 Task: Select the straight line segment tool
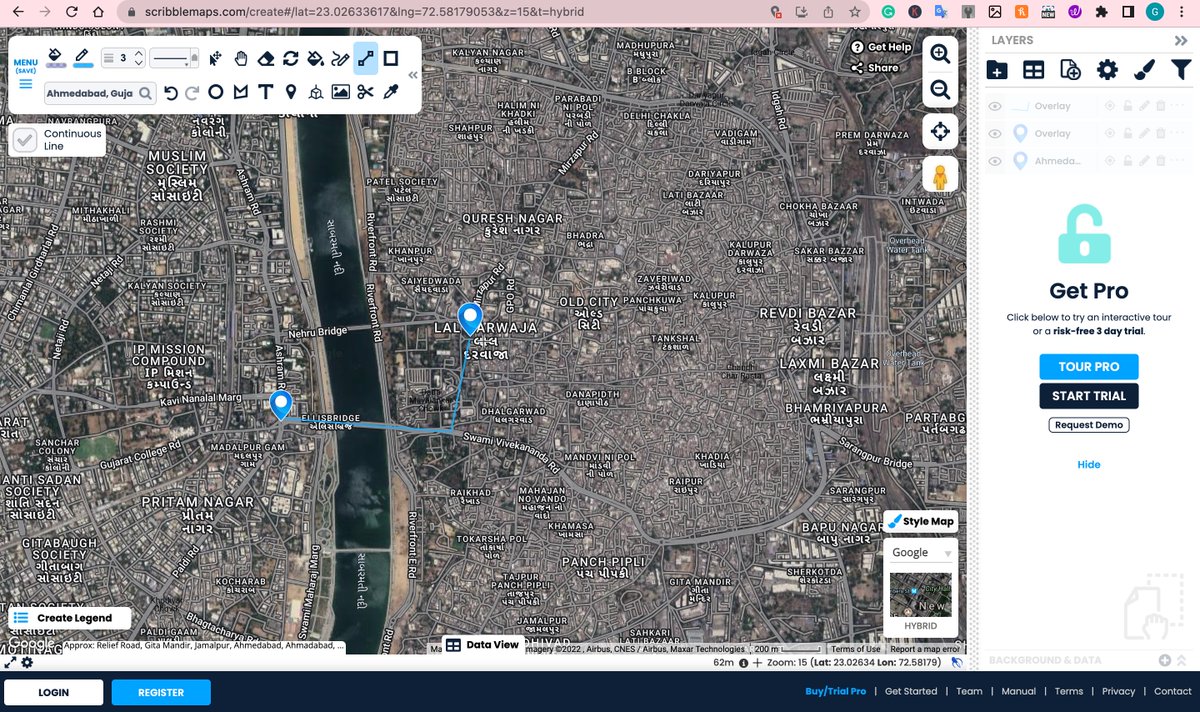[x=366, y=58]
